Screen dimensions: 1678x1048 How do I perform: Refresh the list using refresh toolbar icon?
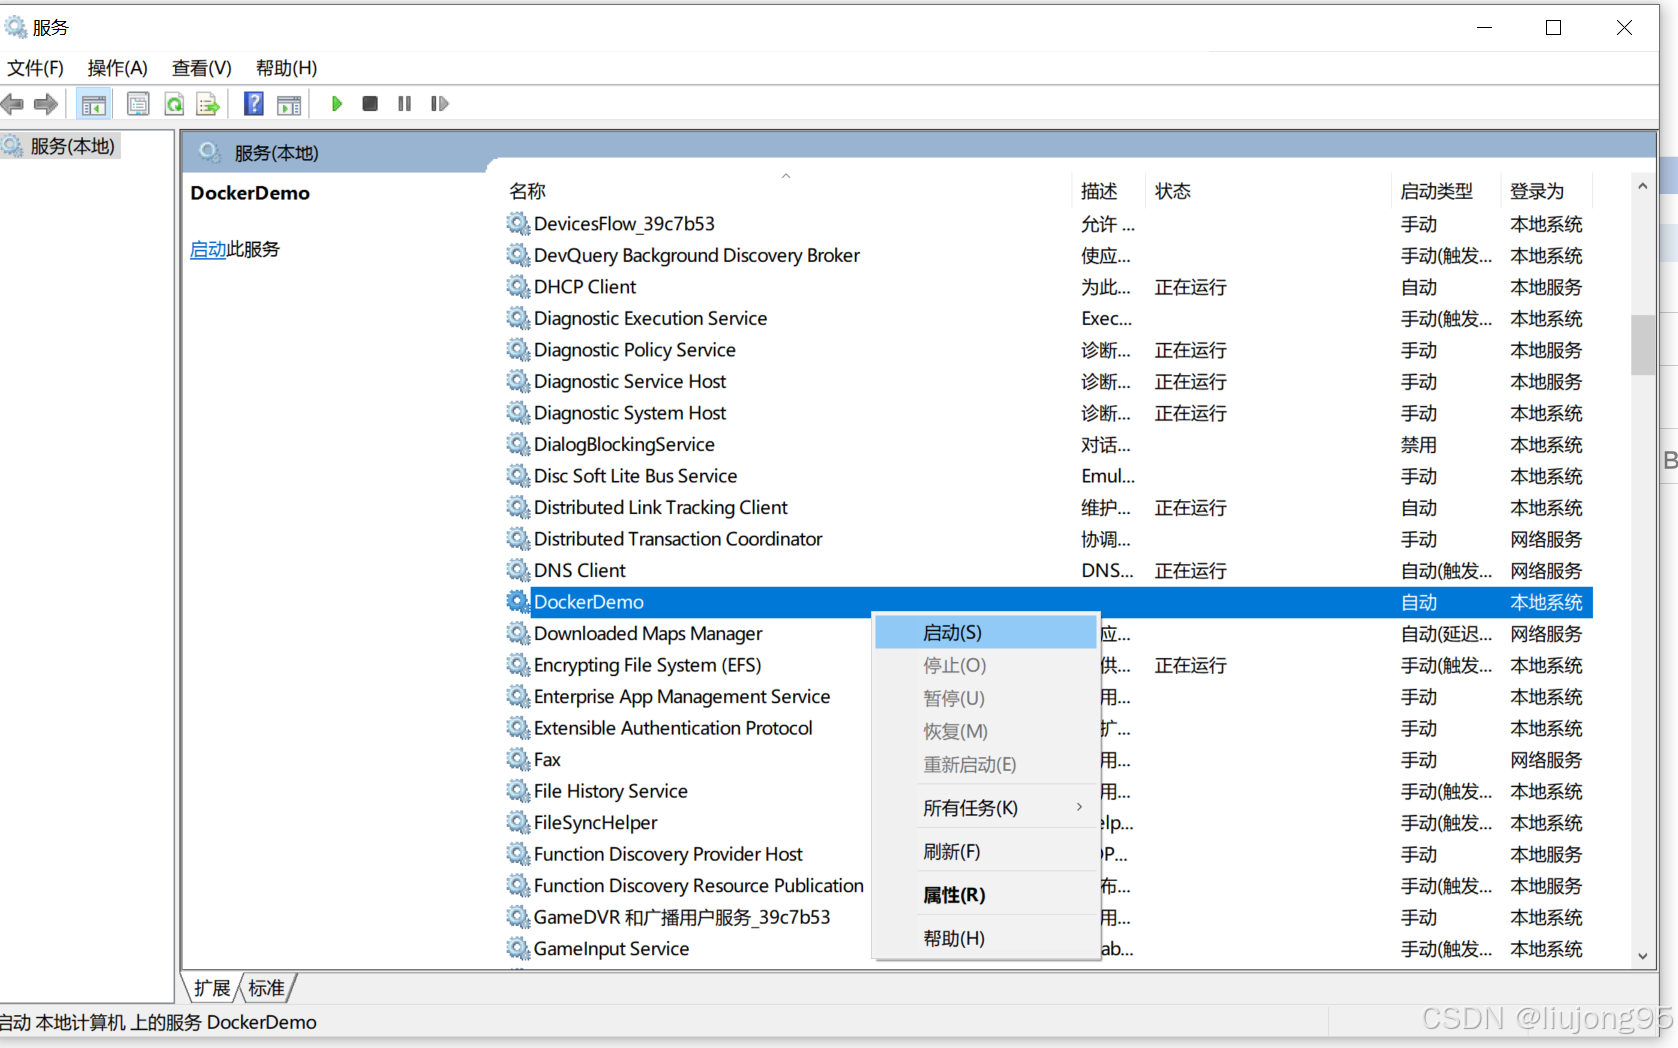[x=174, y=103]
